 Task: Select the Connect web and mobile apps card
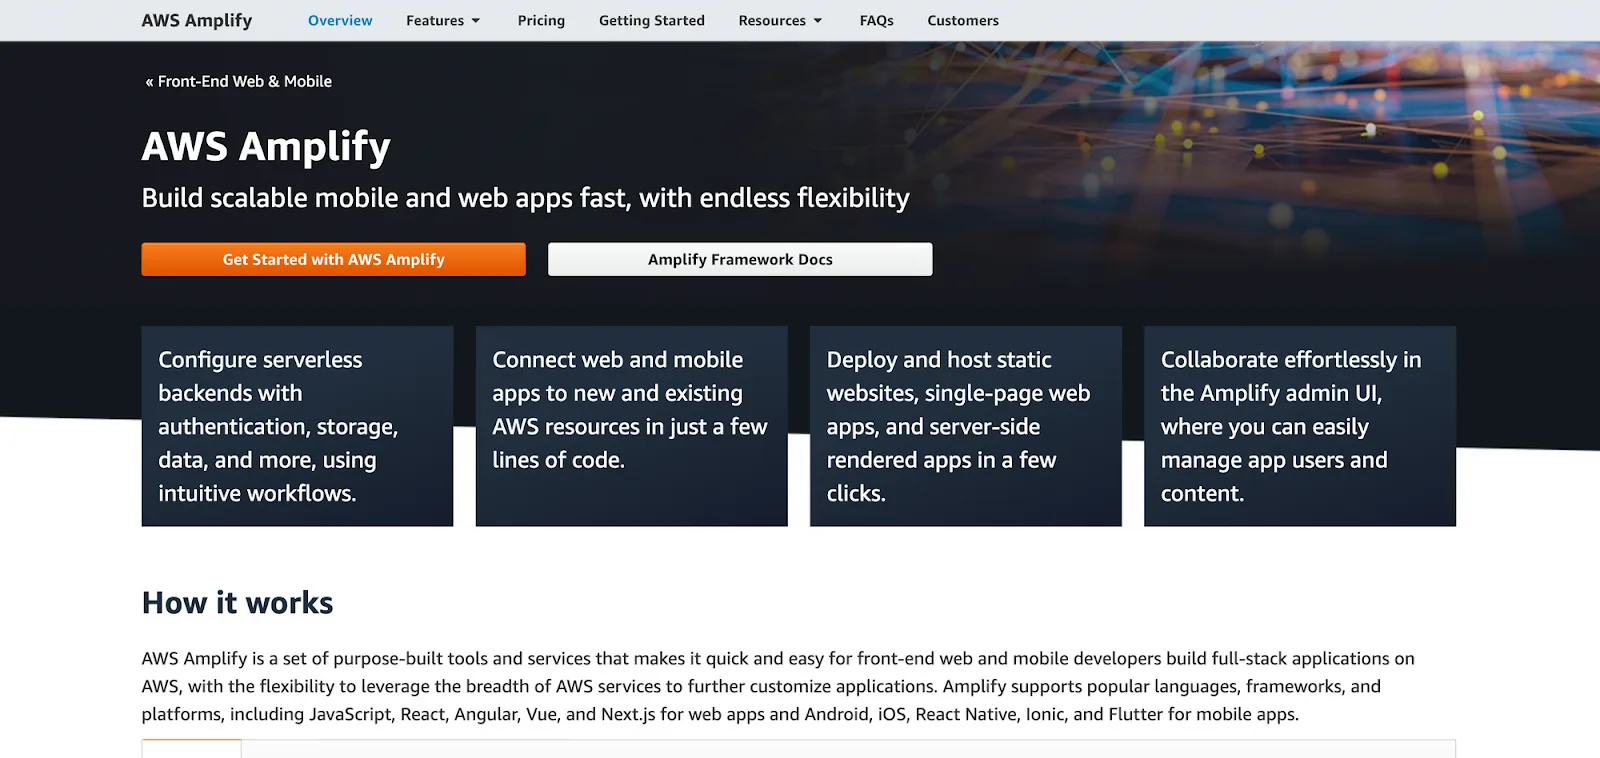632,426
